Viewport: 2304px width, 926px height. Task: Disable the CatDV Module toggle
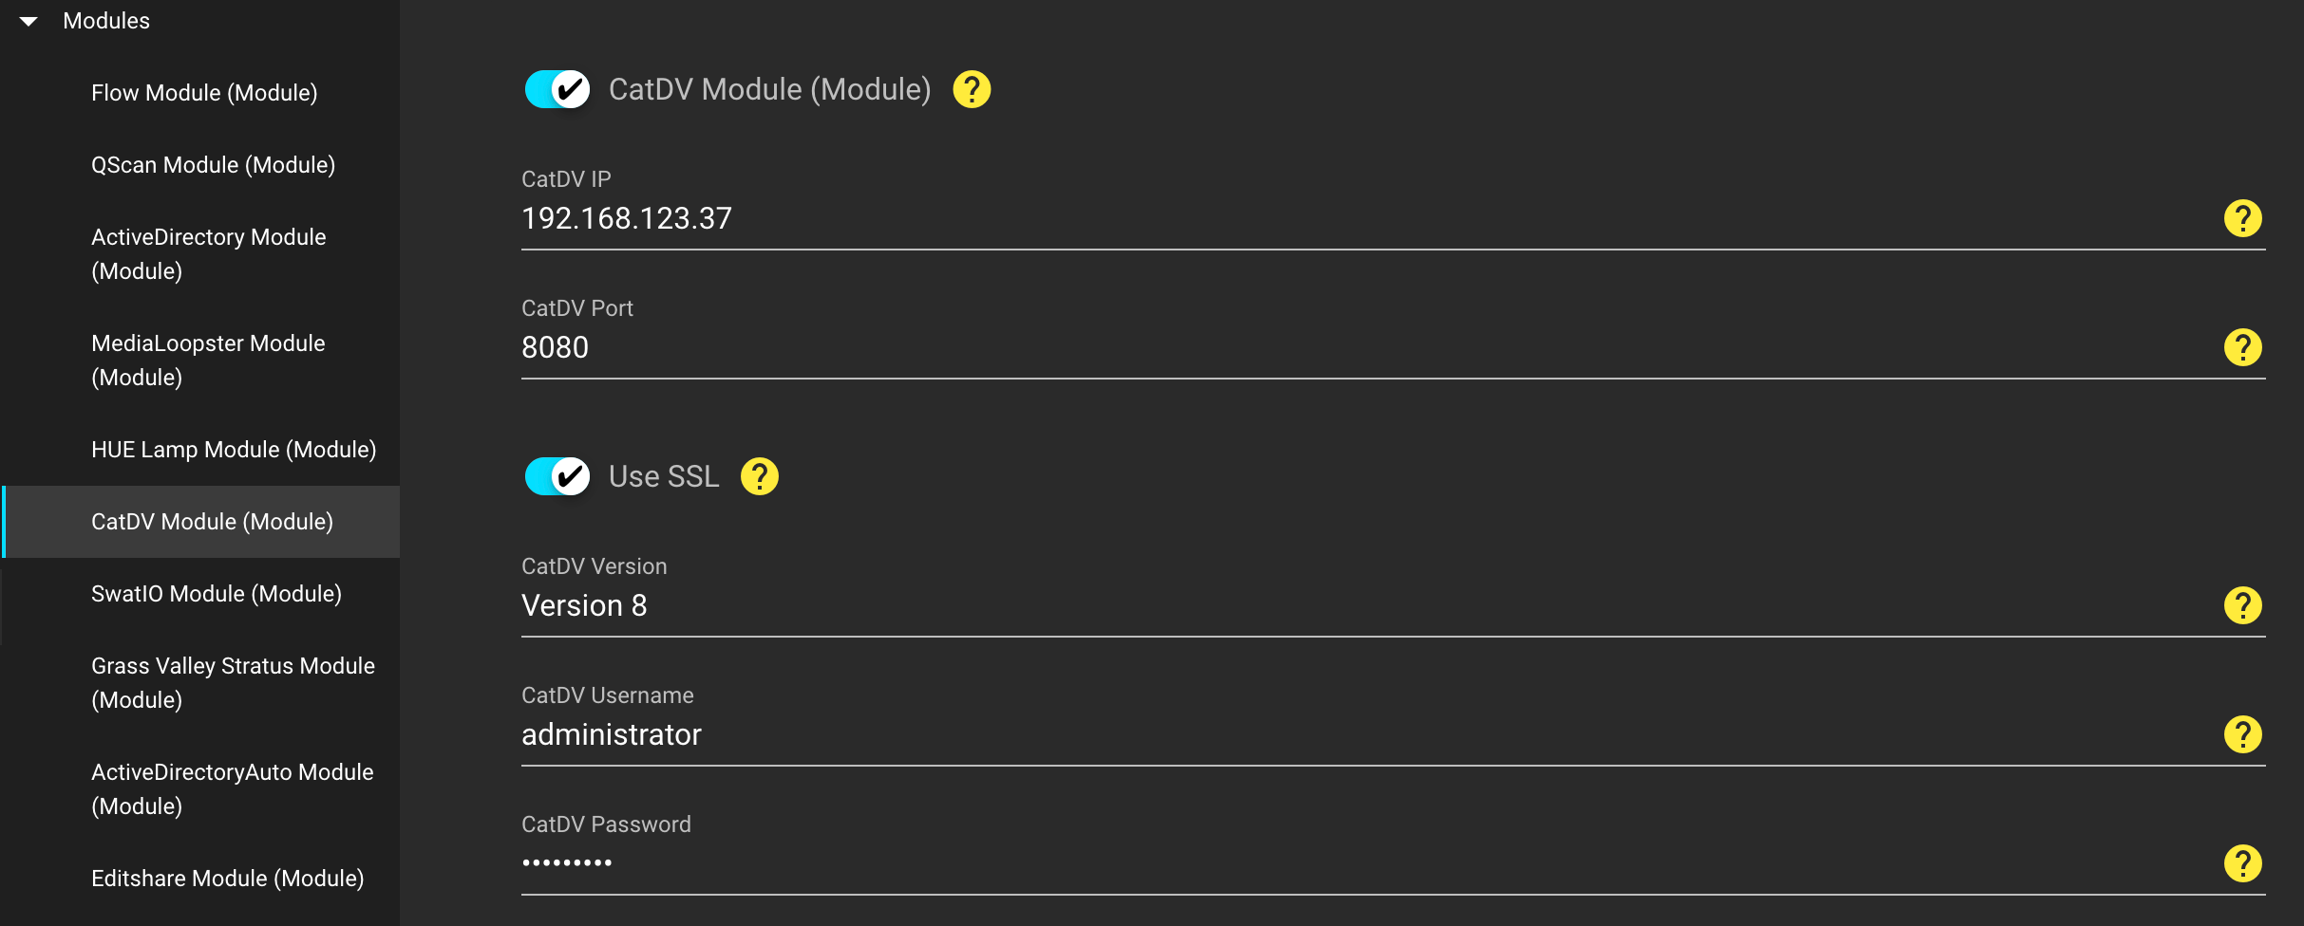coord(557,90)
